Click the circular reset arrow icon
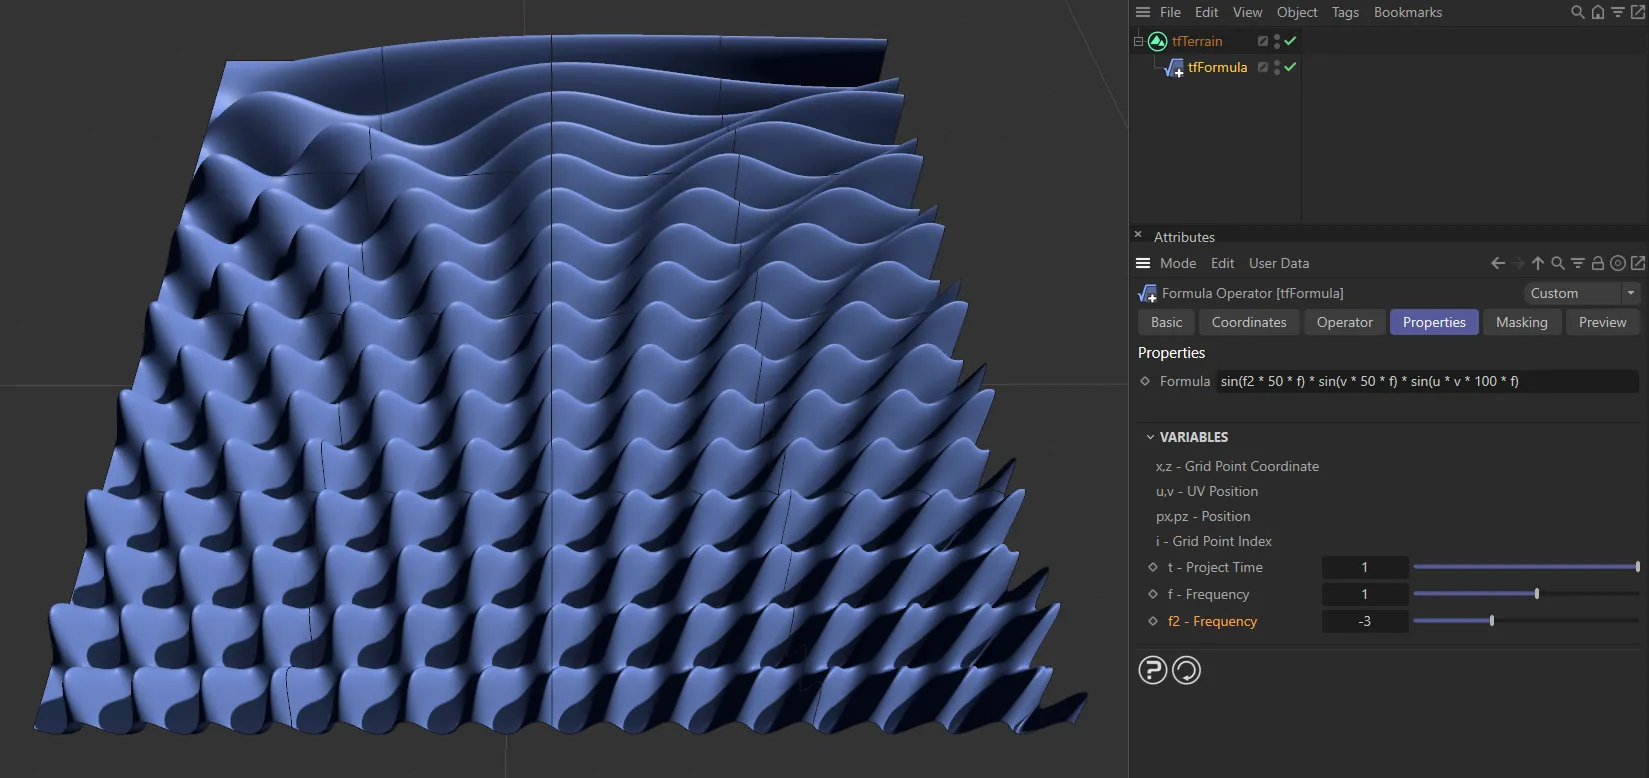The height and width of the screenshot is (778, 1649). coord(1186,670)
